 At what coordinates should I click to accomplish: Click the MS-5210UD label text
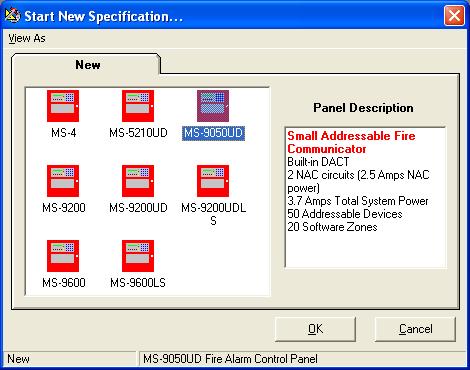(138, 133)
